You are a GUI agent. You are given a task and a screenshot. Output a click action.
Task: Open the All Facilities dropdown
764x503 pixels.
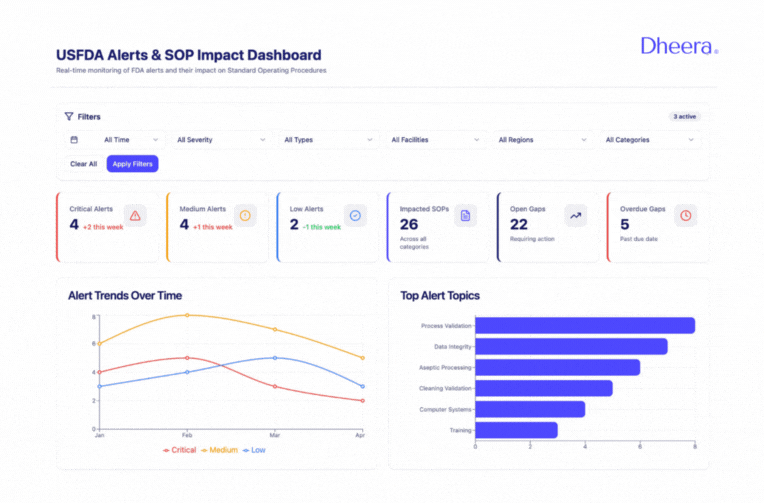[x=434, y=140]
